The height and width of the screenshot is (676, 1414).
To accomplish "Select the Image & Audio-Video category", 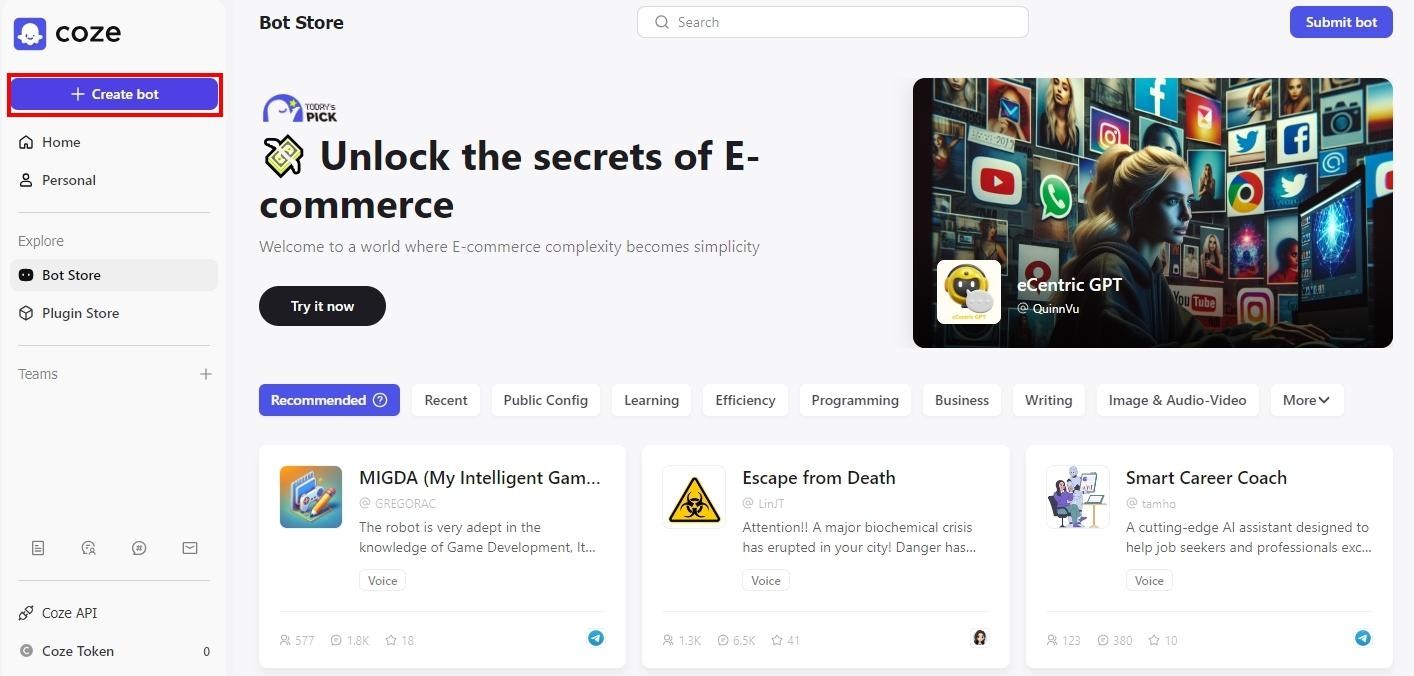I will coord(1178,400).
